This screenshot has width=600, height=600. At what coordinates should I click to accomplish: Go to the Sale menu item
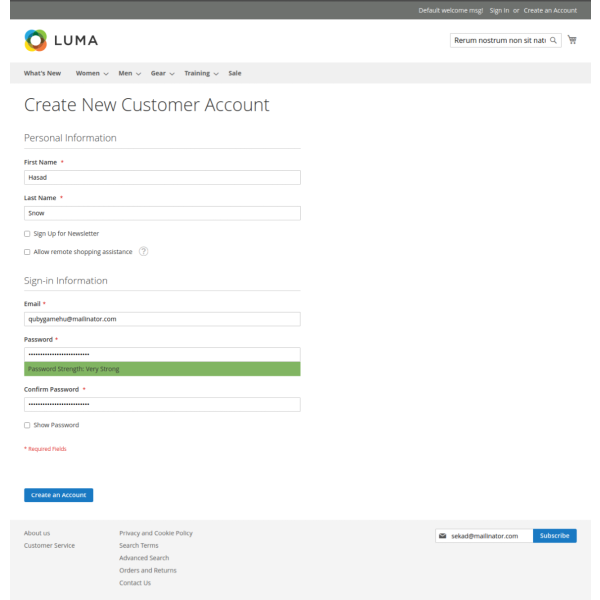tap(234, 73)
